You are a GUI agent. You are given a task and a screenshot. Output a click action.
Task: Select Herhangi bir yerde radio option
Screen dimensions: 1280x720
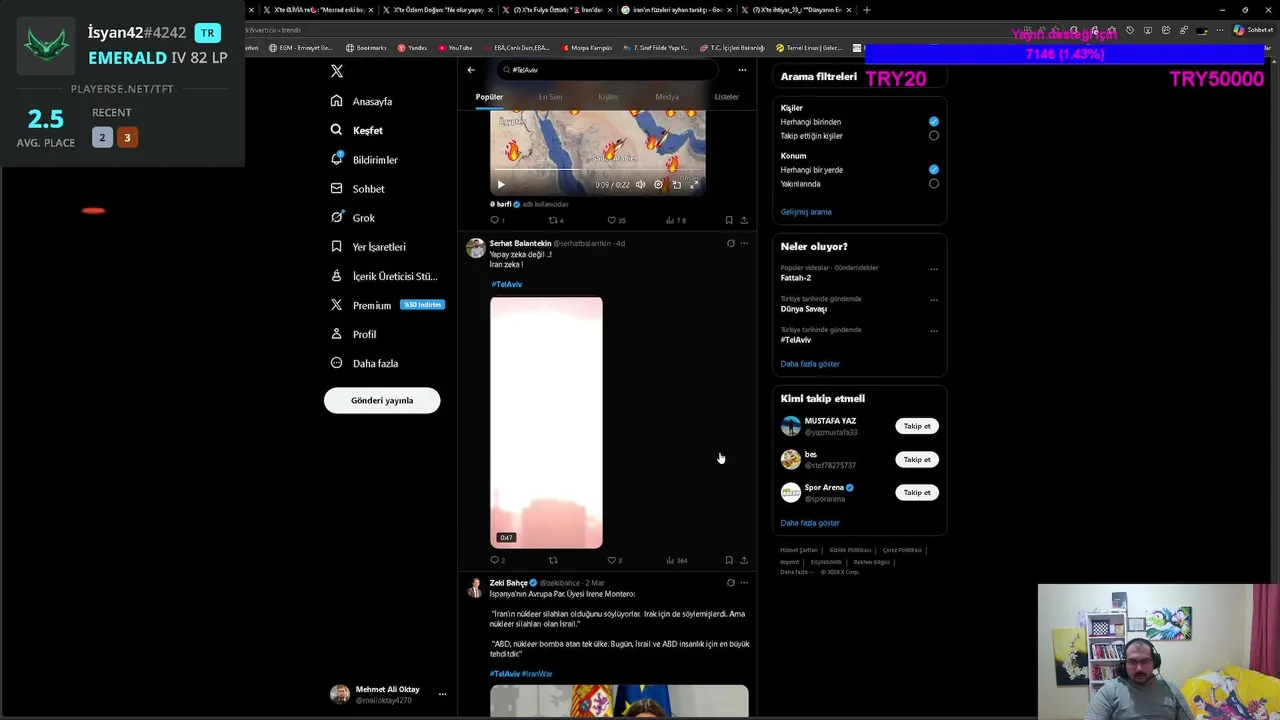click(x=934, y=170)
